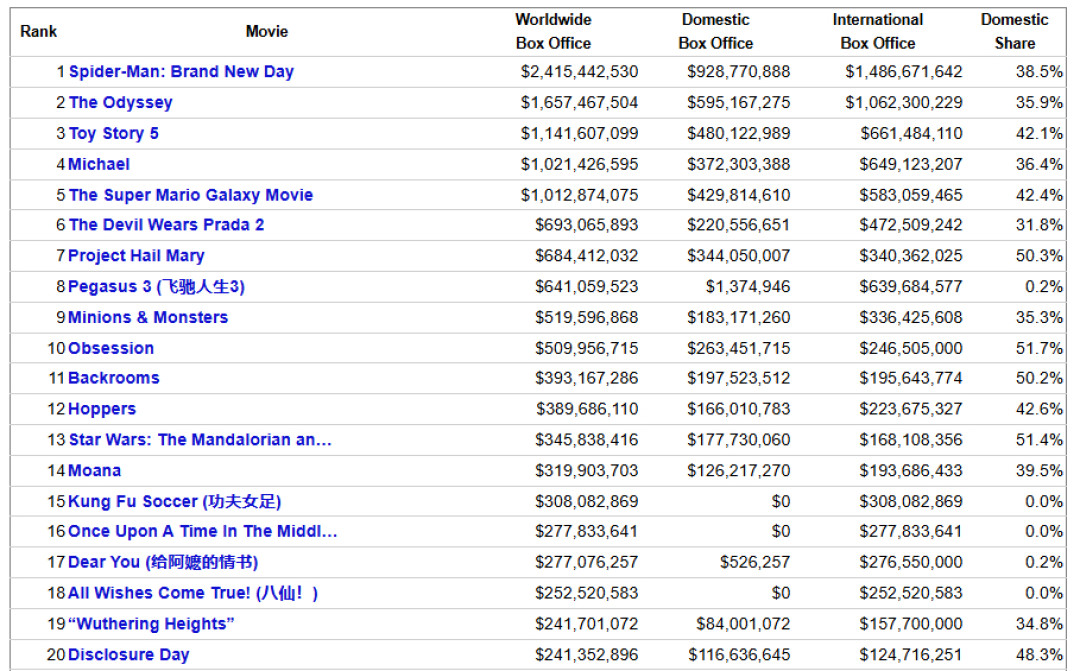
Task: Select the worldwide total $319,903,703
Action: (x=587, y=471)
